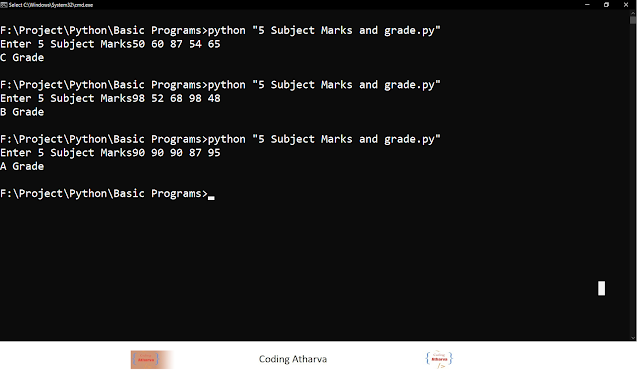Click the orange Coding Atharva logo
The height and width of the screenshot is (376, 640).
tap(151, 359)
